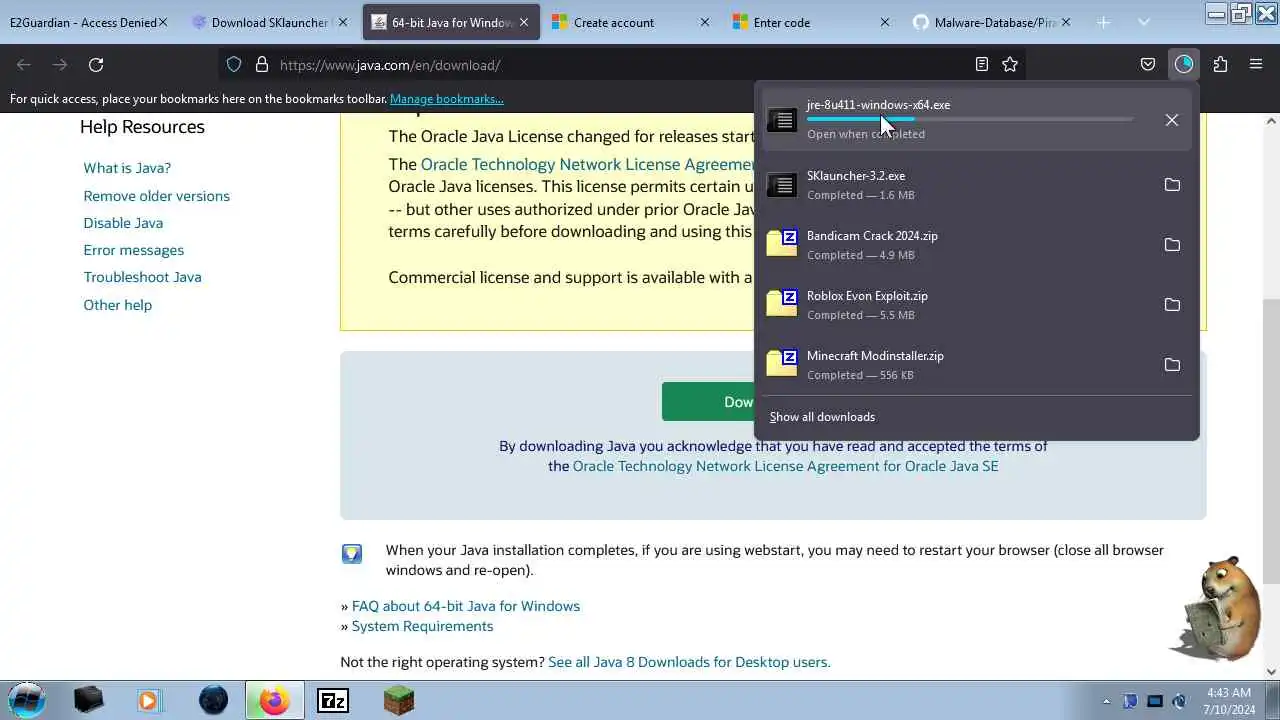This screenshot has width=1280, height=720.
Task: Open the extensions puzzle icon
Action: coord(1220,65)
